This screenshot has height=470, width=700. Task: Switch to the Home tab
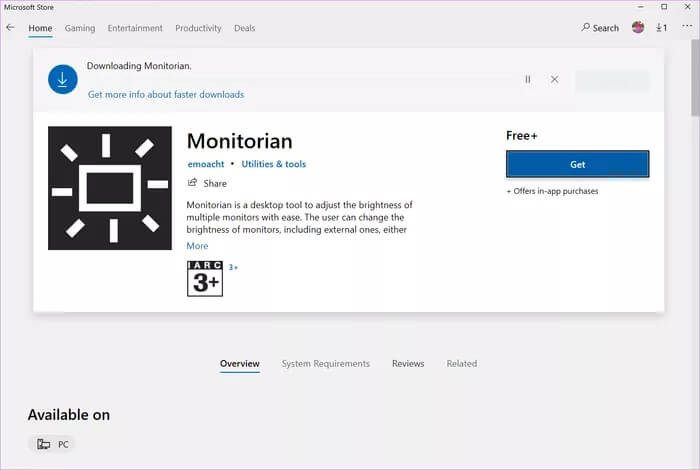point(40,28)
